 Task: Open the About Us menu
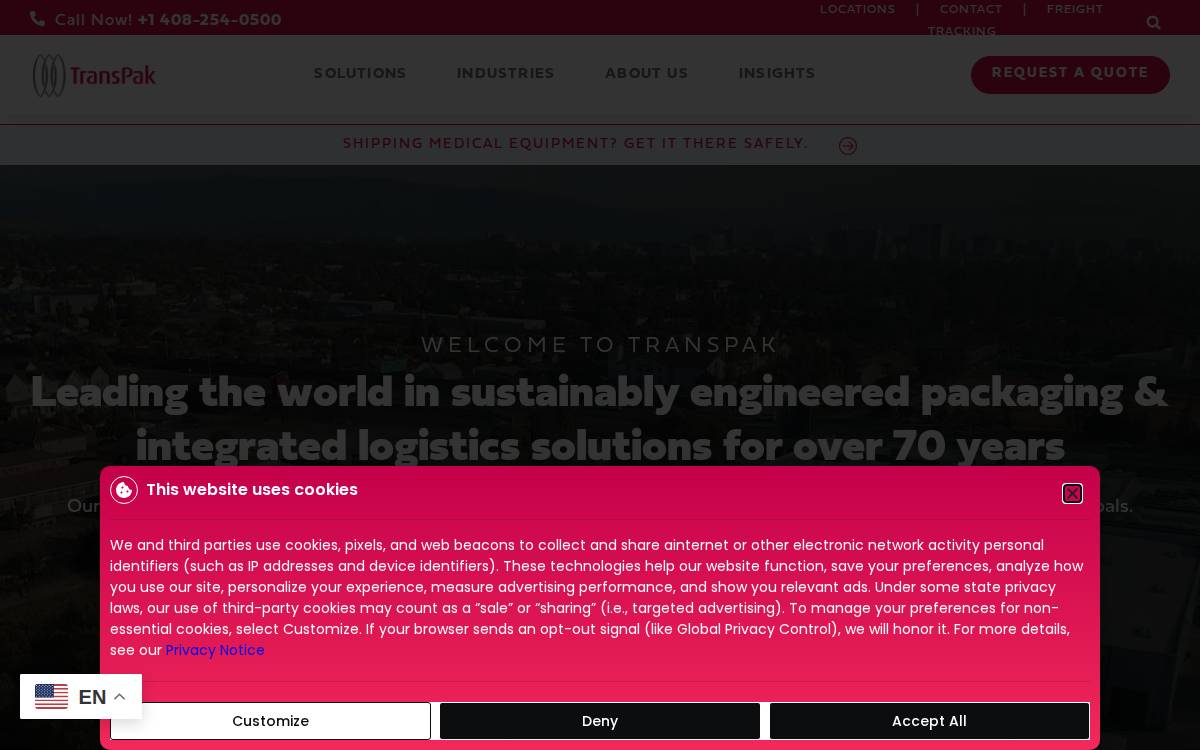[646, 74]
